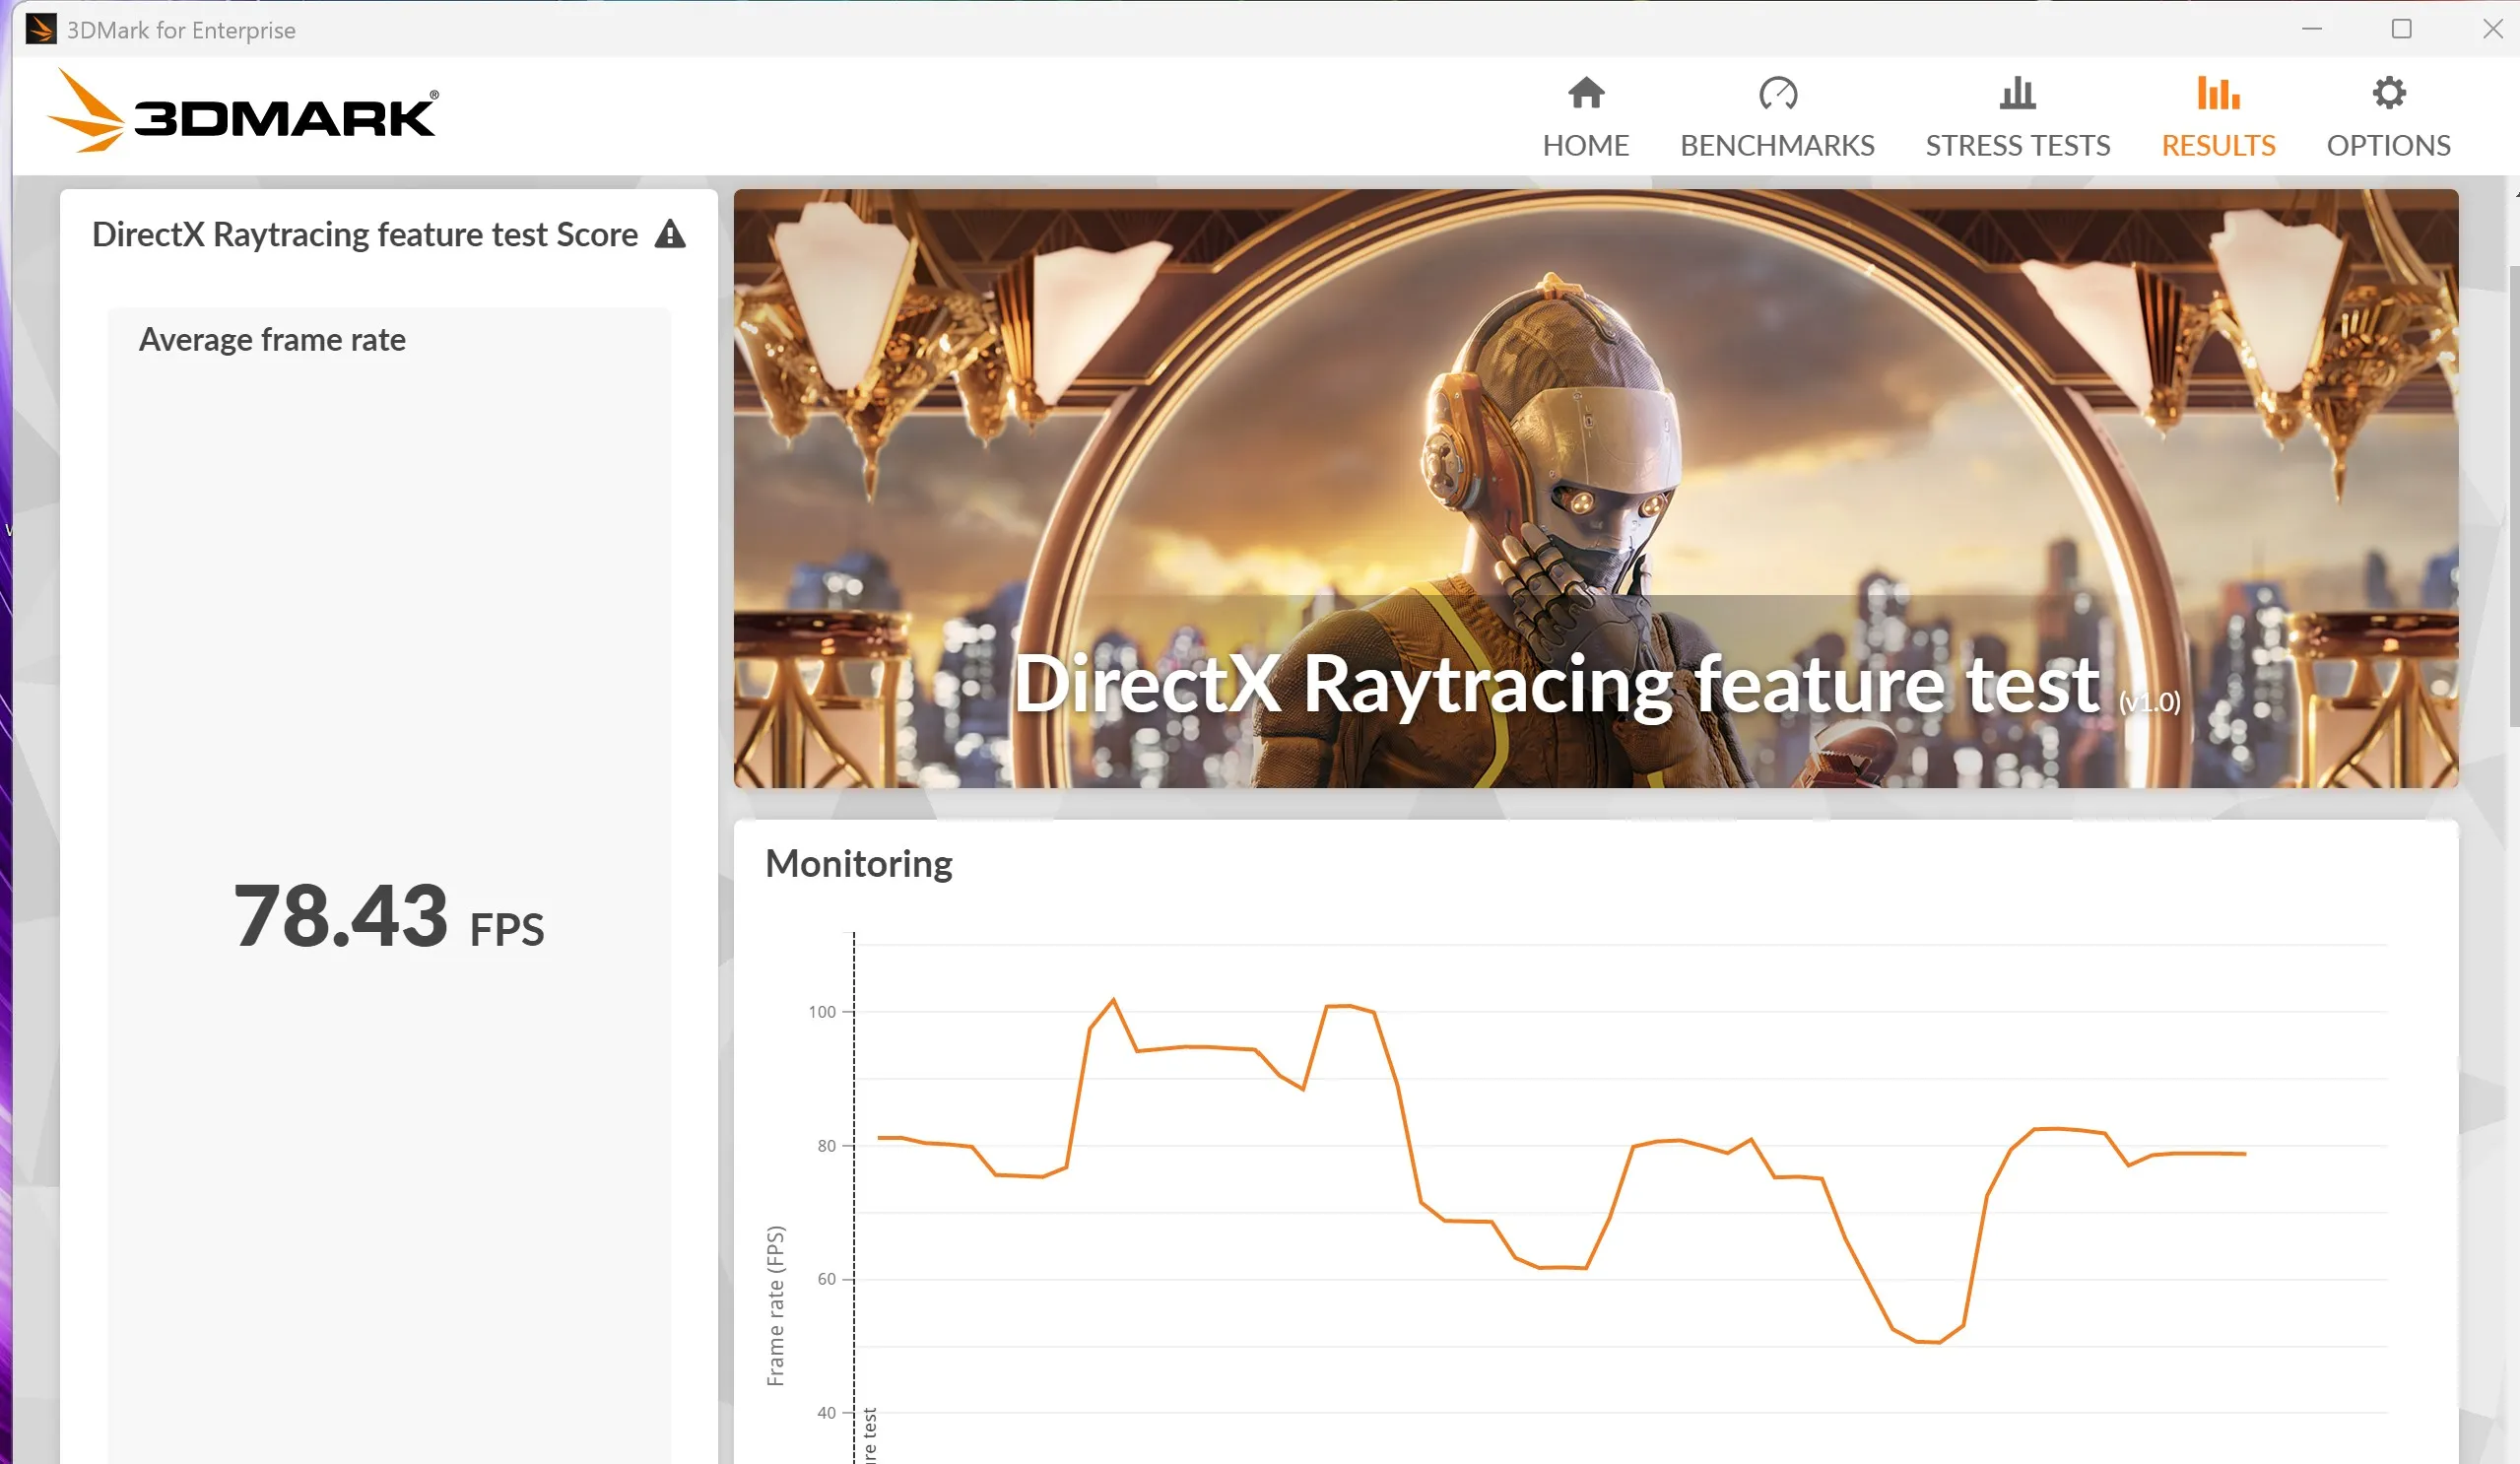Screen dimensions: 2520x1464
Task: Click the Frame rate (FPS) axis title
Action: (x=775, y=1305)
